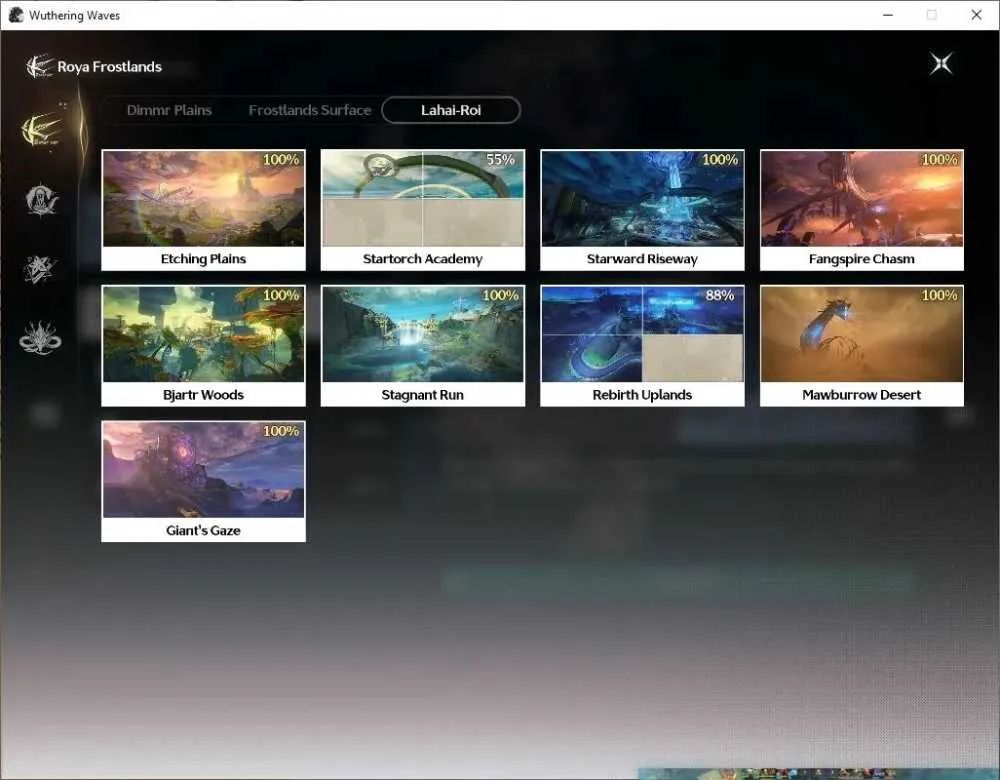Screen dimensions: 1000x780
Task: Select the coiled dragon emblem in sidebar
Action: tap(40, 337)
